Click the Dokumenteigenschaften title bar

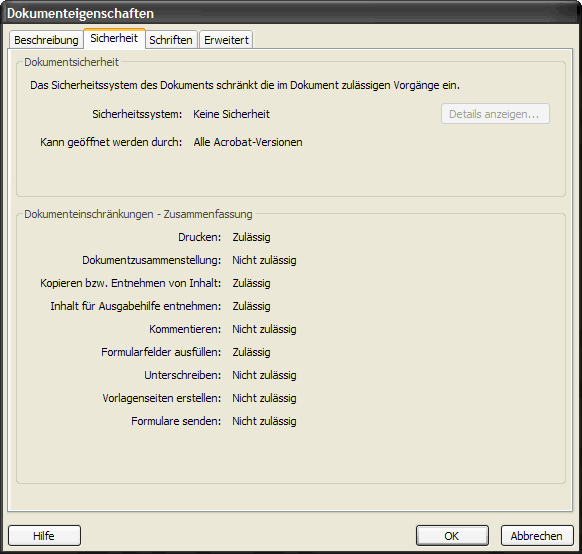coord(291,13)
